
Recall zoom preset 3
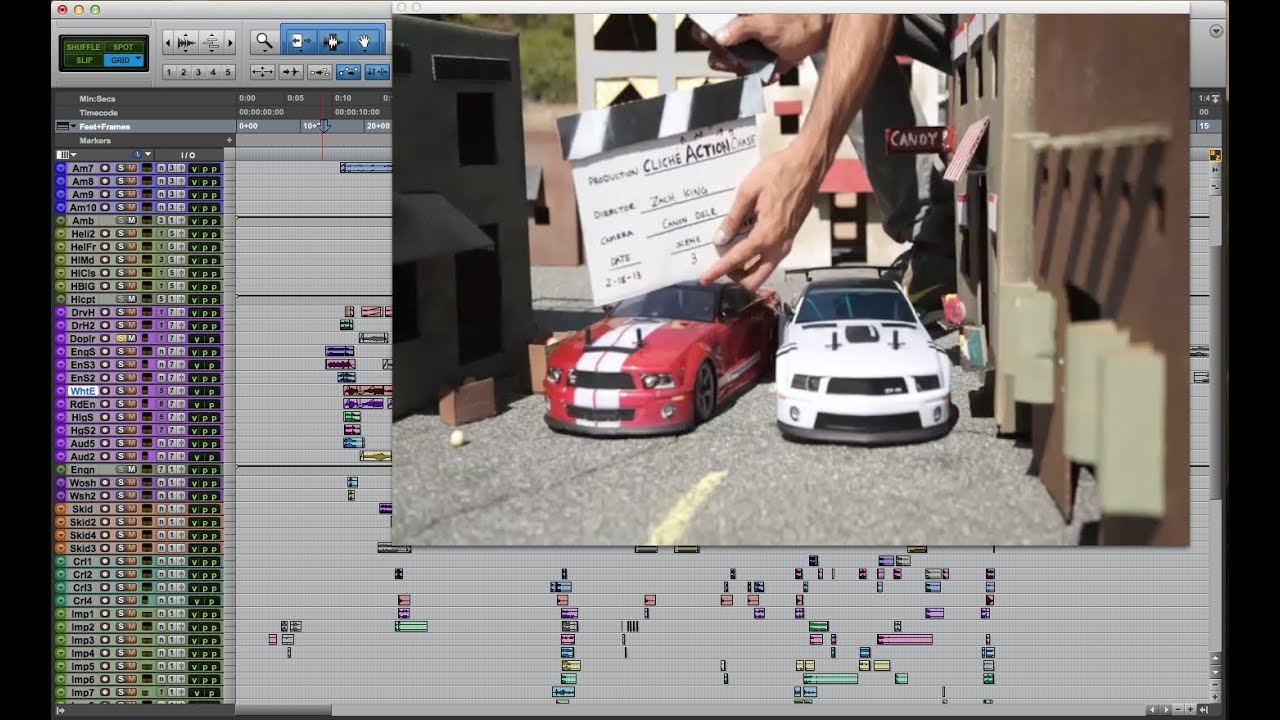click(198, 72)
